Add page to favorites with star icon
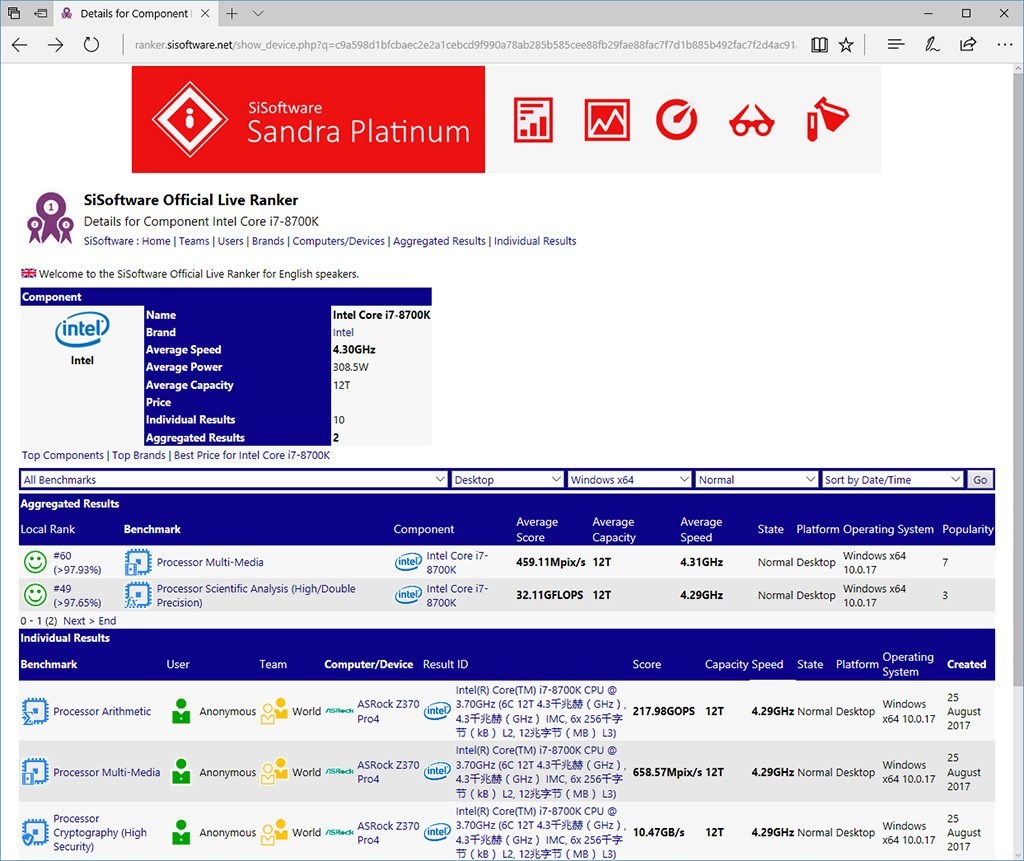Screen dimensions: 1024x861 [846, 44]
